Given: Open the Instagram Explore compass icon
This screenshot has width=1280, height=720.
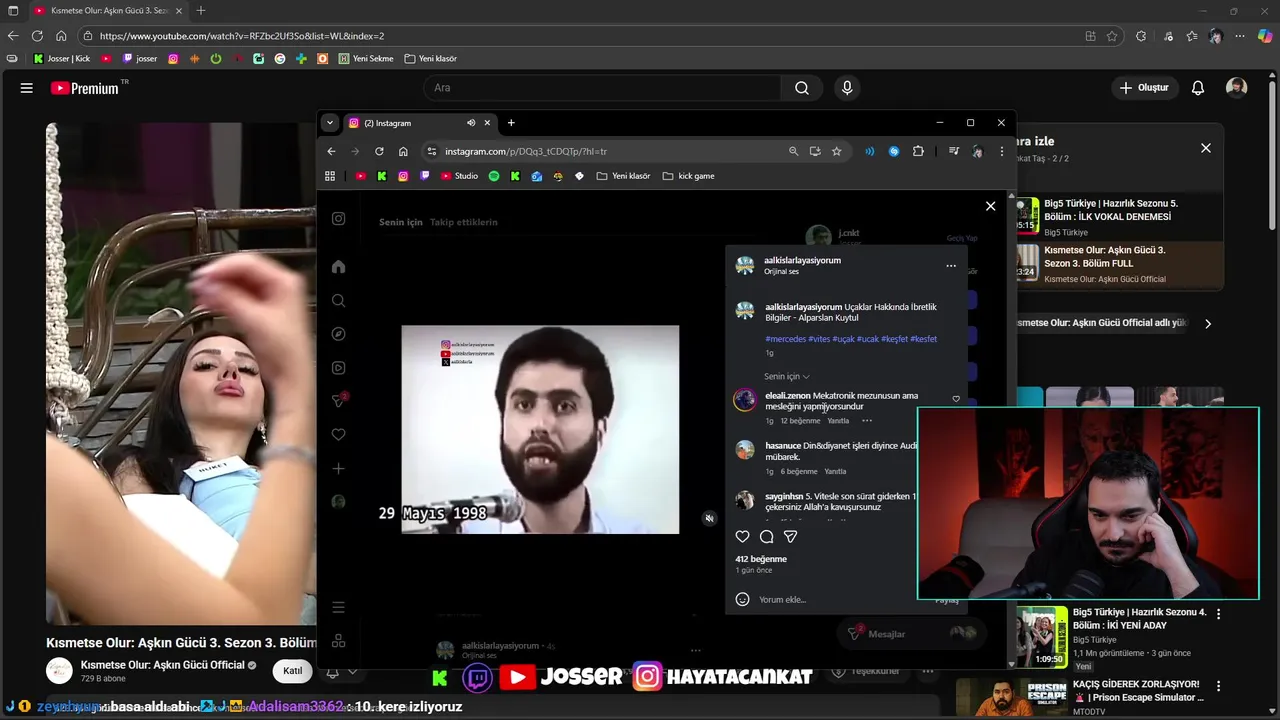Looking at the screenshot, I should 338,334.
